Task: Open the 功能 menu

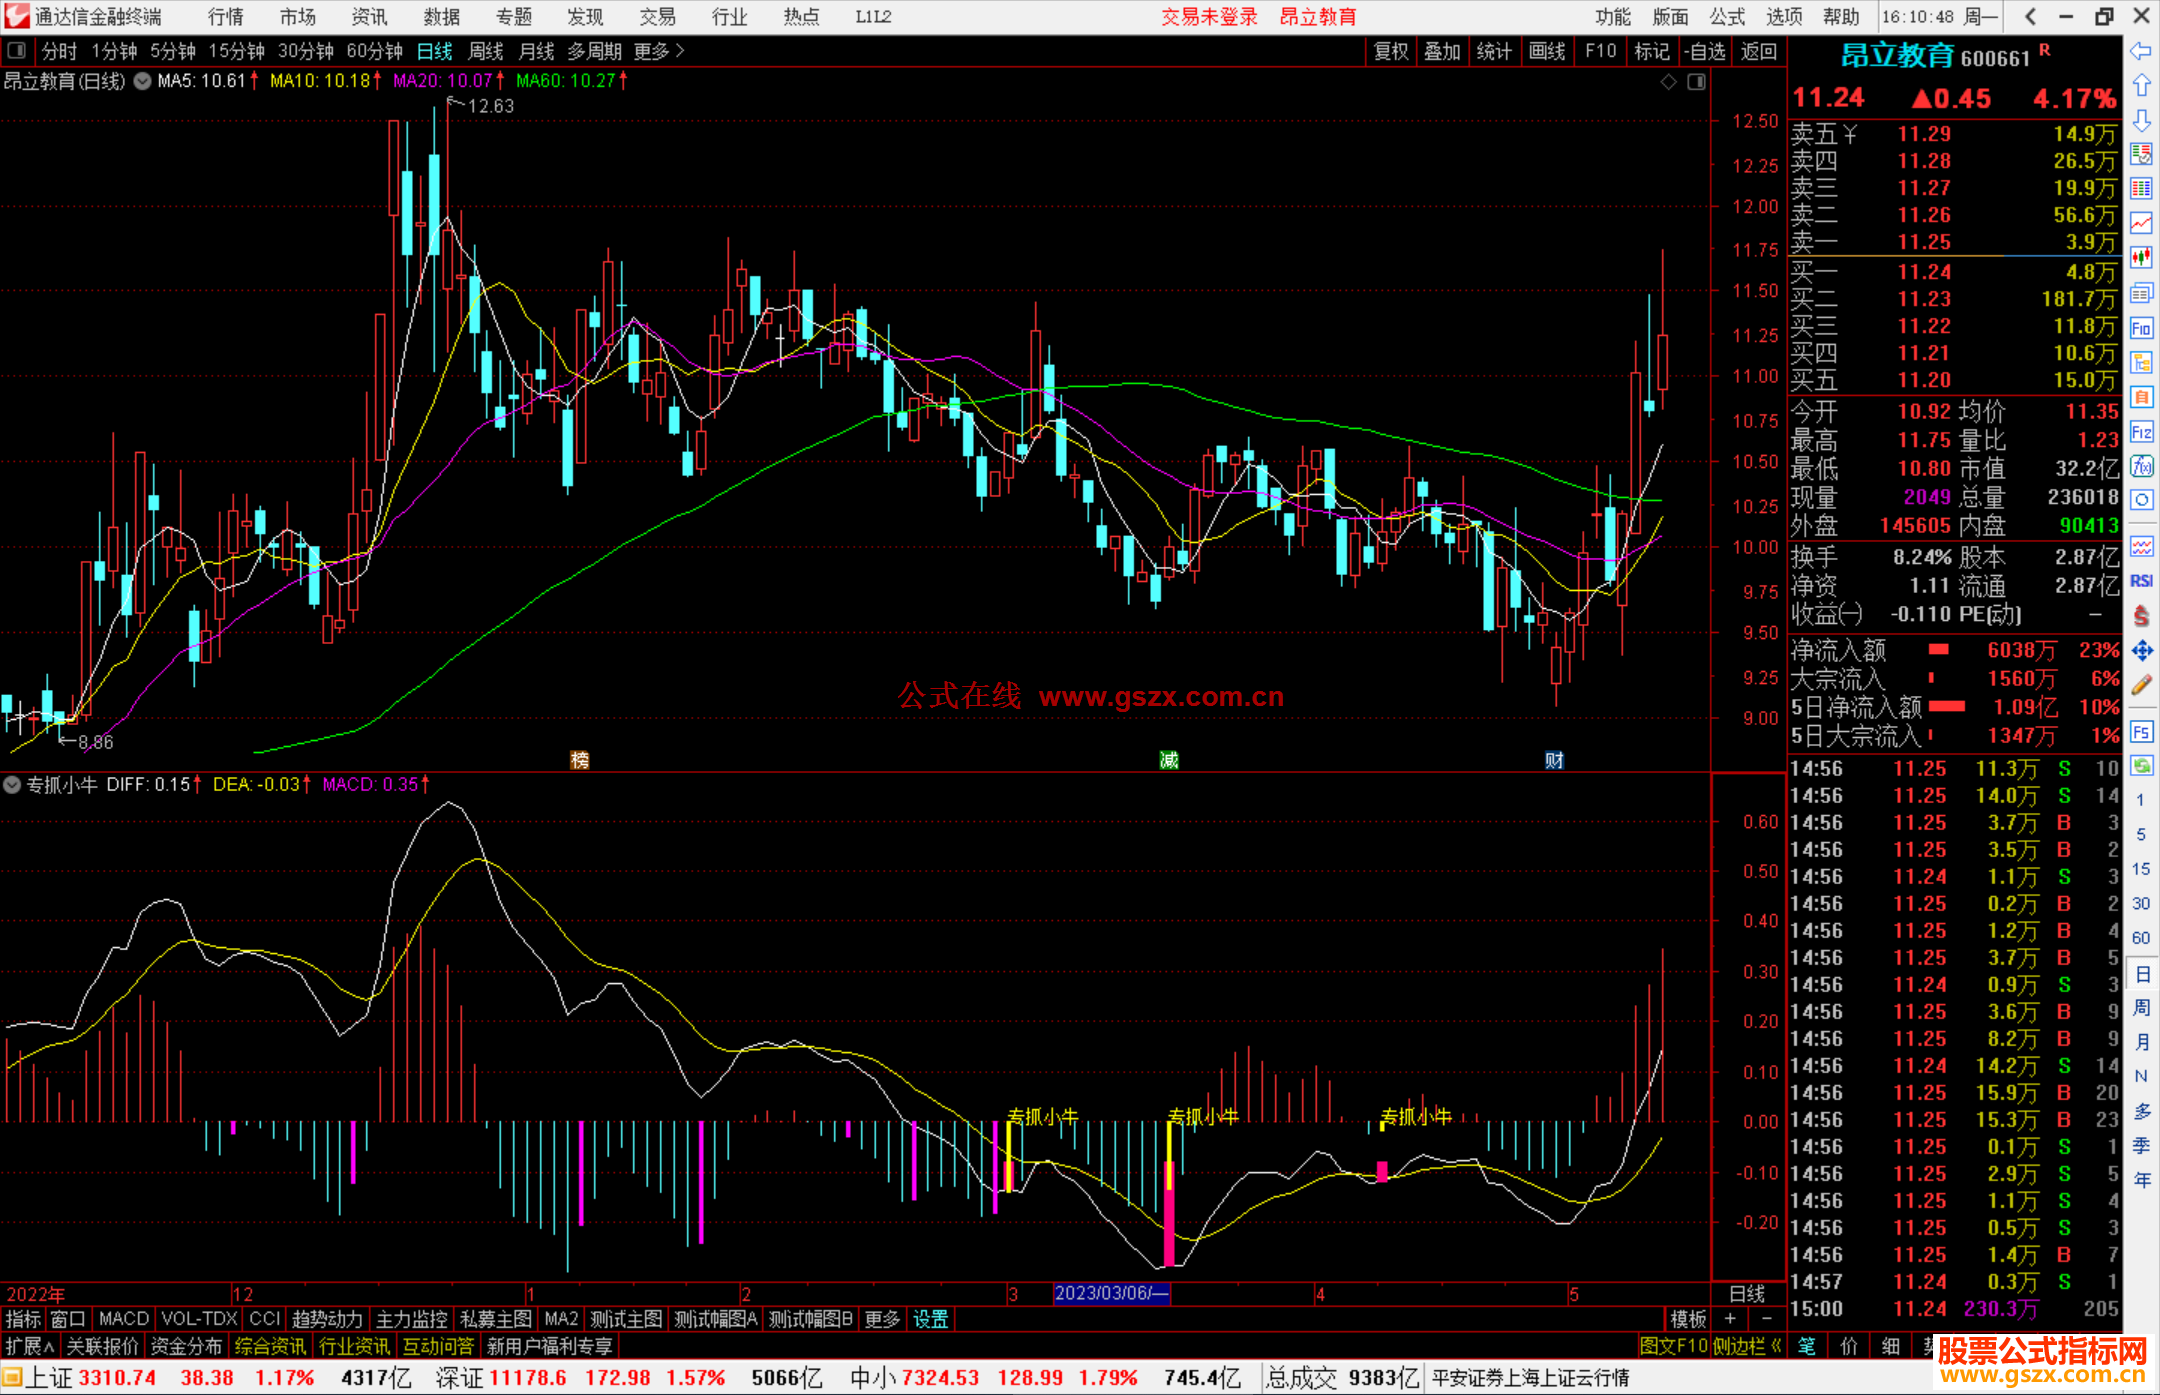Action: [x=1613, y=17]
